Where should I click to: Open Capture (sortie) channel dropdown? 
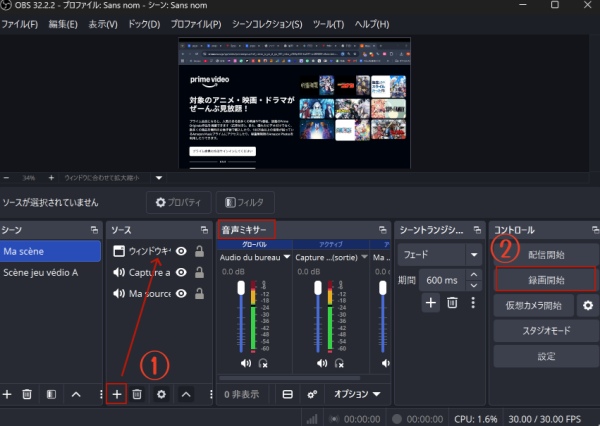coord(364,257)
